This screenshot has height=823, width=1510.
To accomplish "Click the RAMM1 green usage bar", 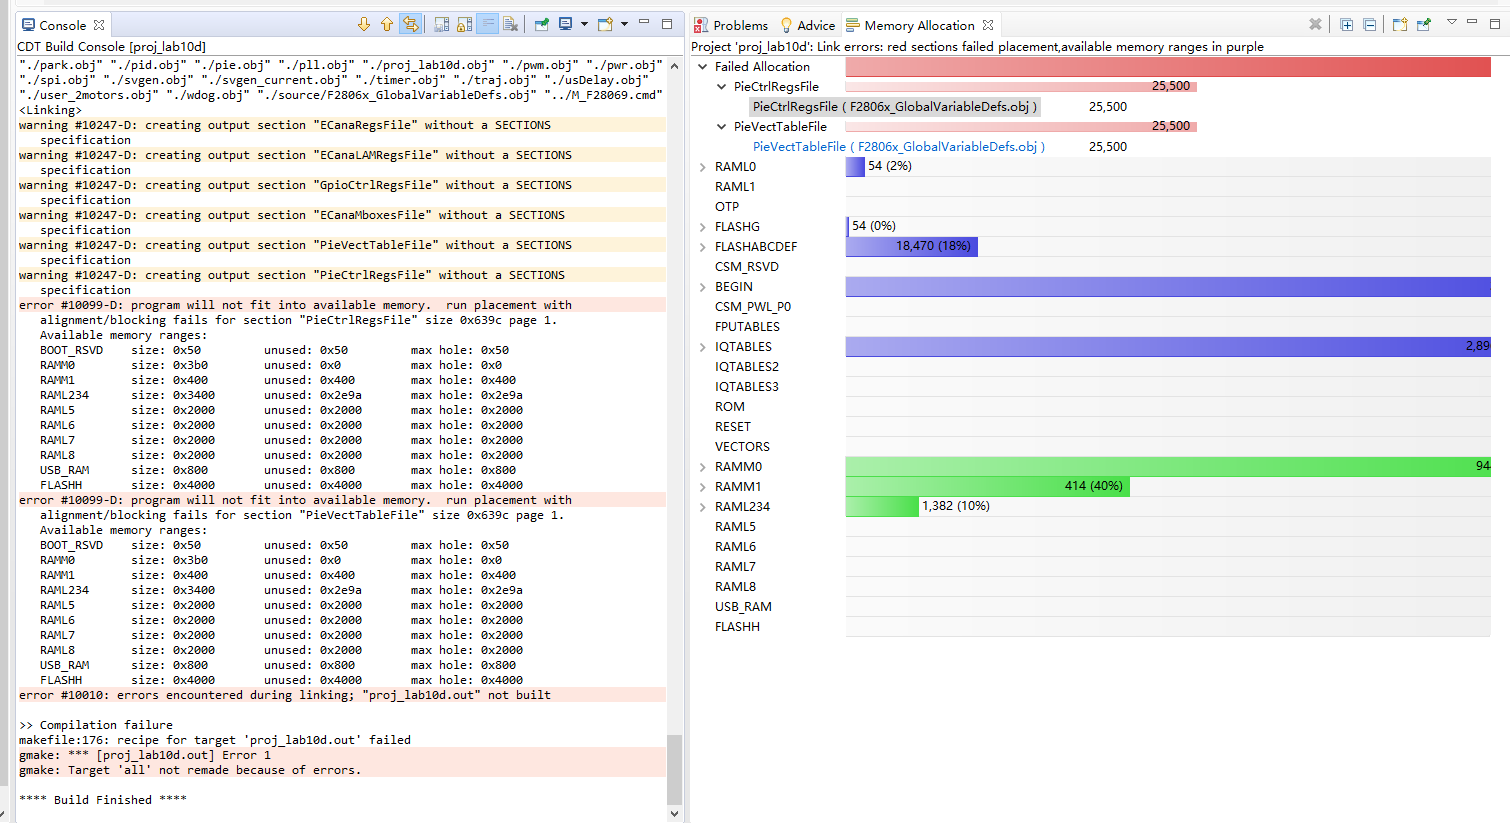I will pos(986,487).
